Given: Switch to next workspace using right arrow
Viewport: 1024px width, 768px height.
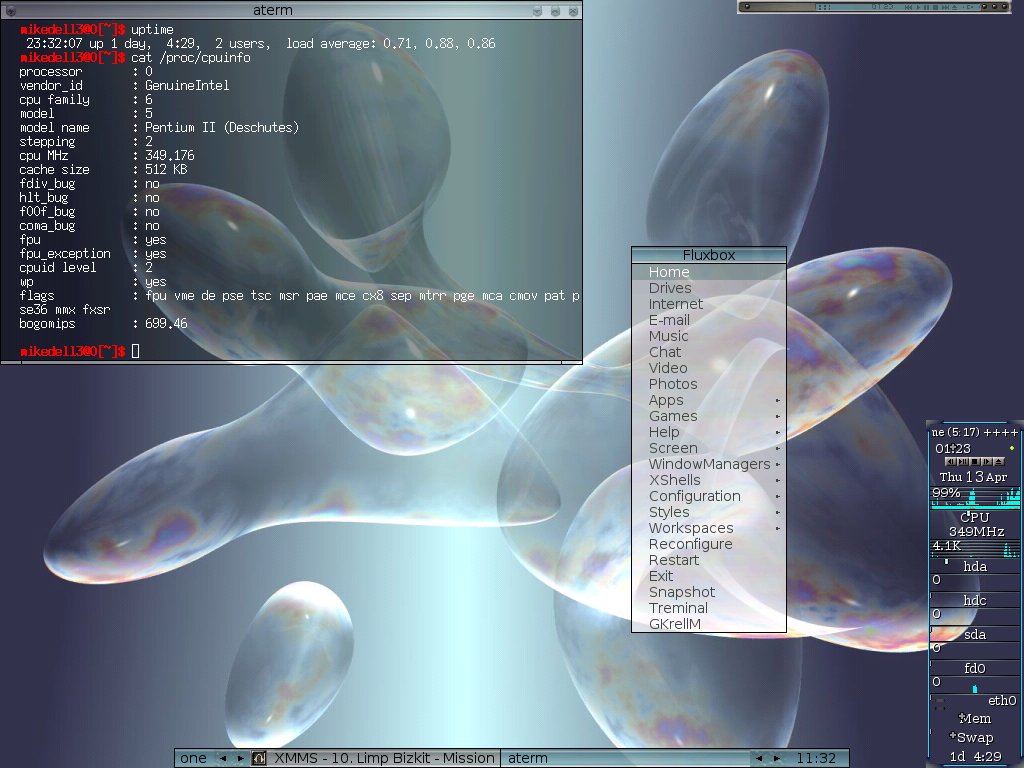Looking at the screenshot, I should click(x=239, y=758).
